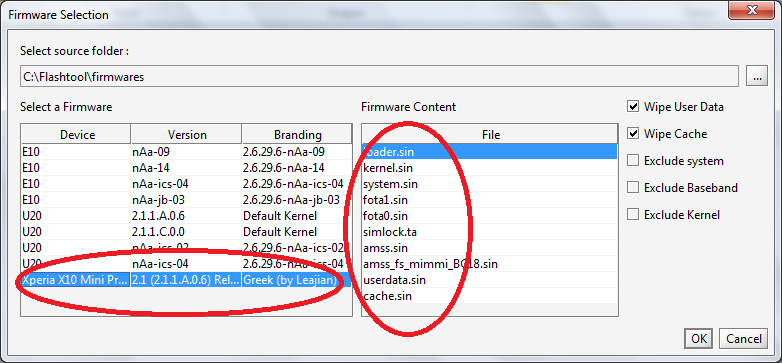Select the Xperia X10 Mini Pro firmware row
This screenshot has height=363, width=782.
point(186,280)
